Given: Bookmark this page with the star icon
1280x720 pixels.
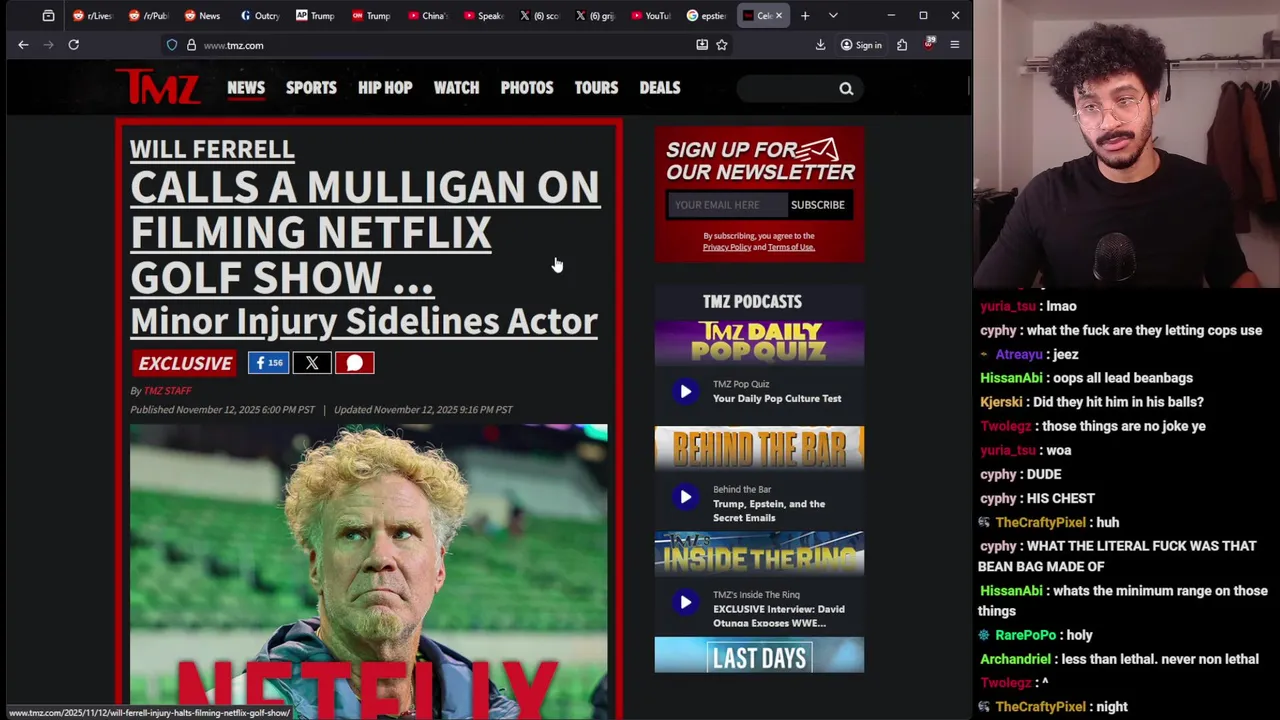Looking at the screenshot, I should 721,45.
